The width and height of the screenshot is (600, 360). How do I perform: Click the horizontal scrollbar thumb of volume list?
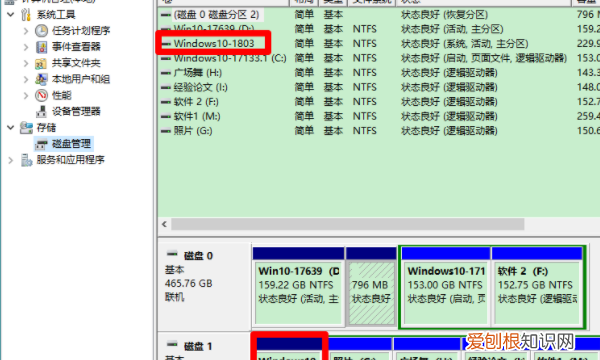348,224
